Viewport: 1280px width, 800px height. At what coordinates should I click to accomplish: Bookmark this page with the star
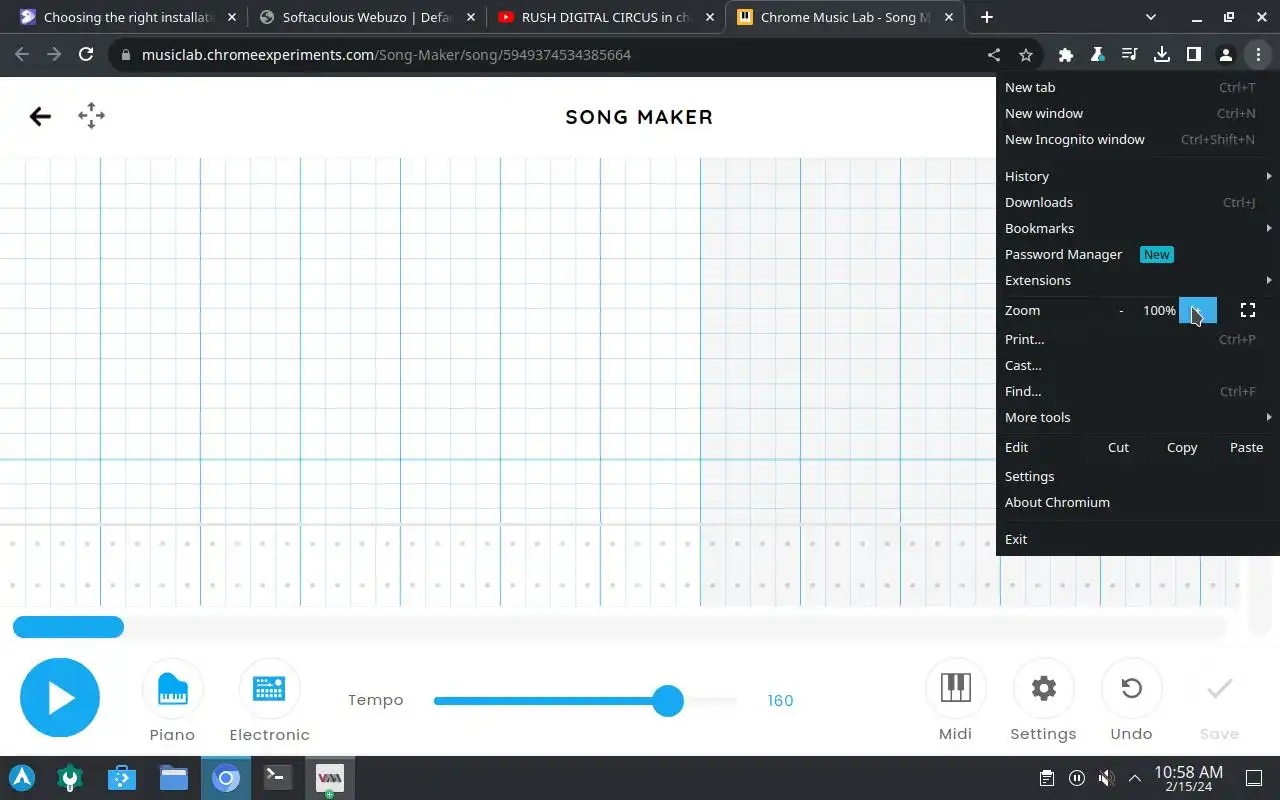1025,55
